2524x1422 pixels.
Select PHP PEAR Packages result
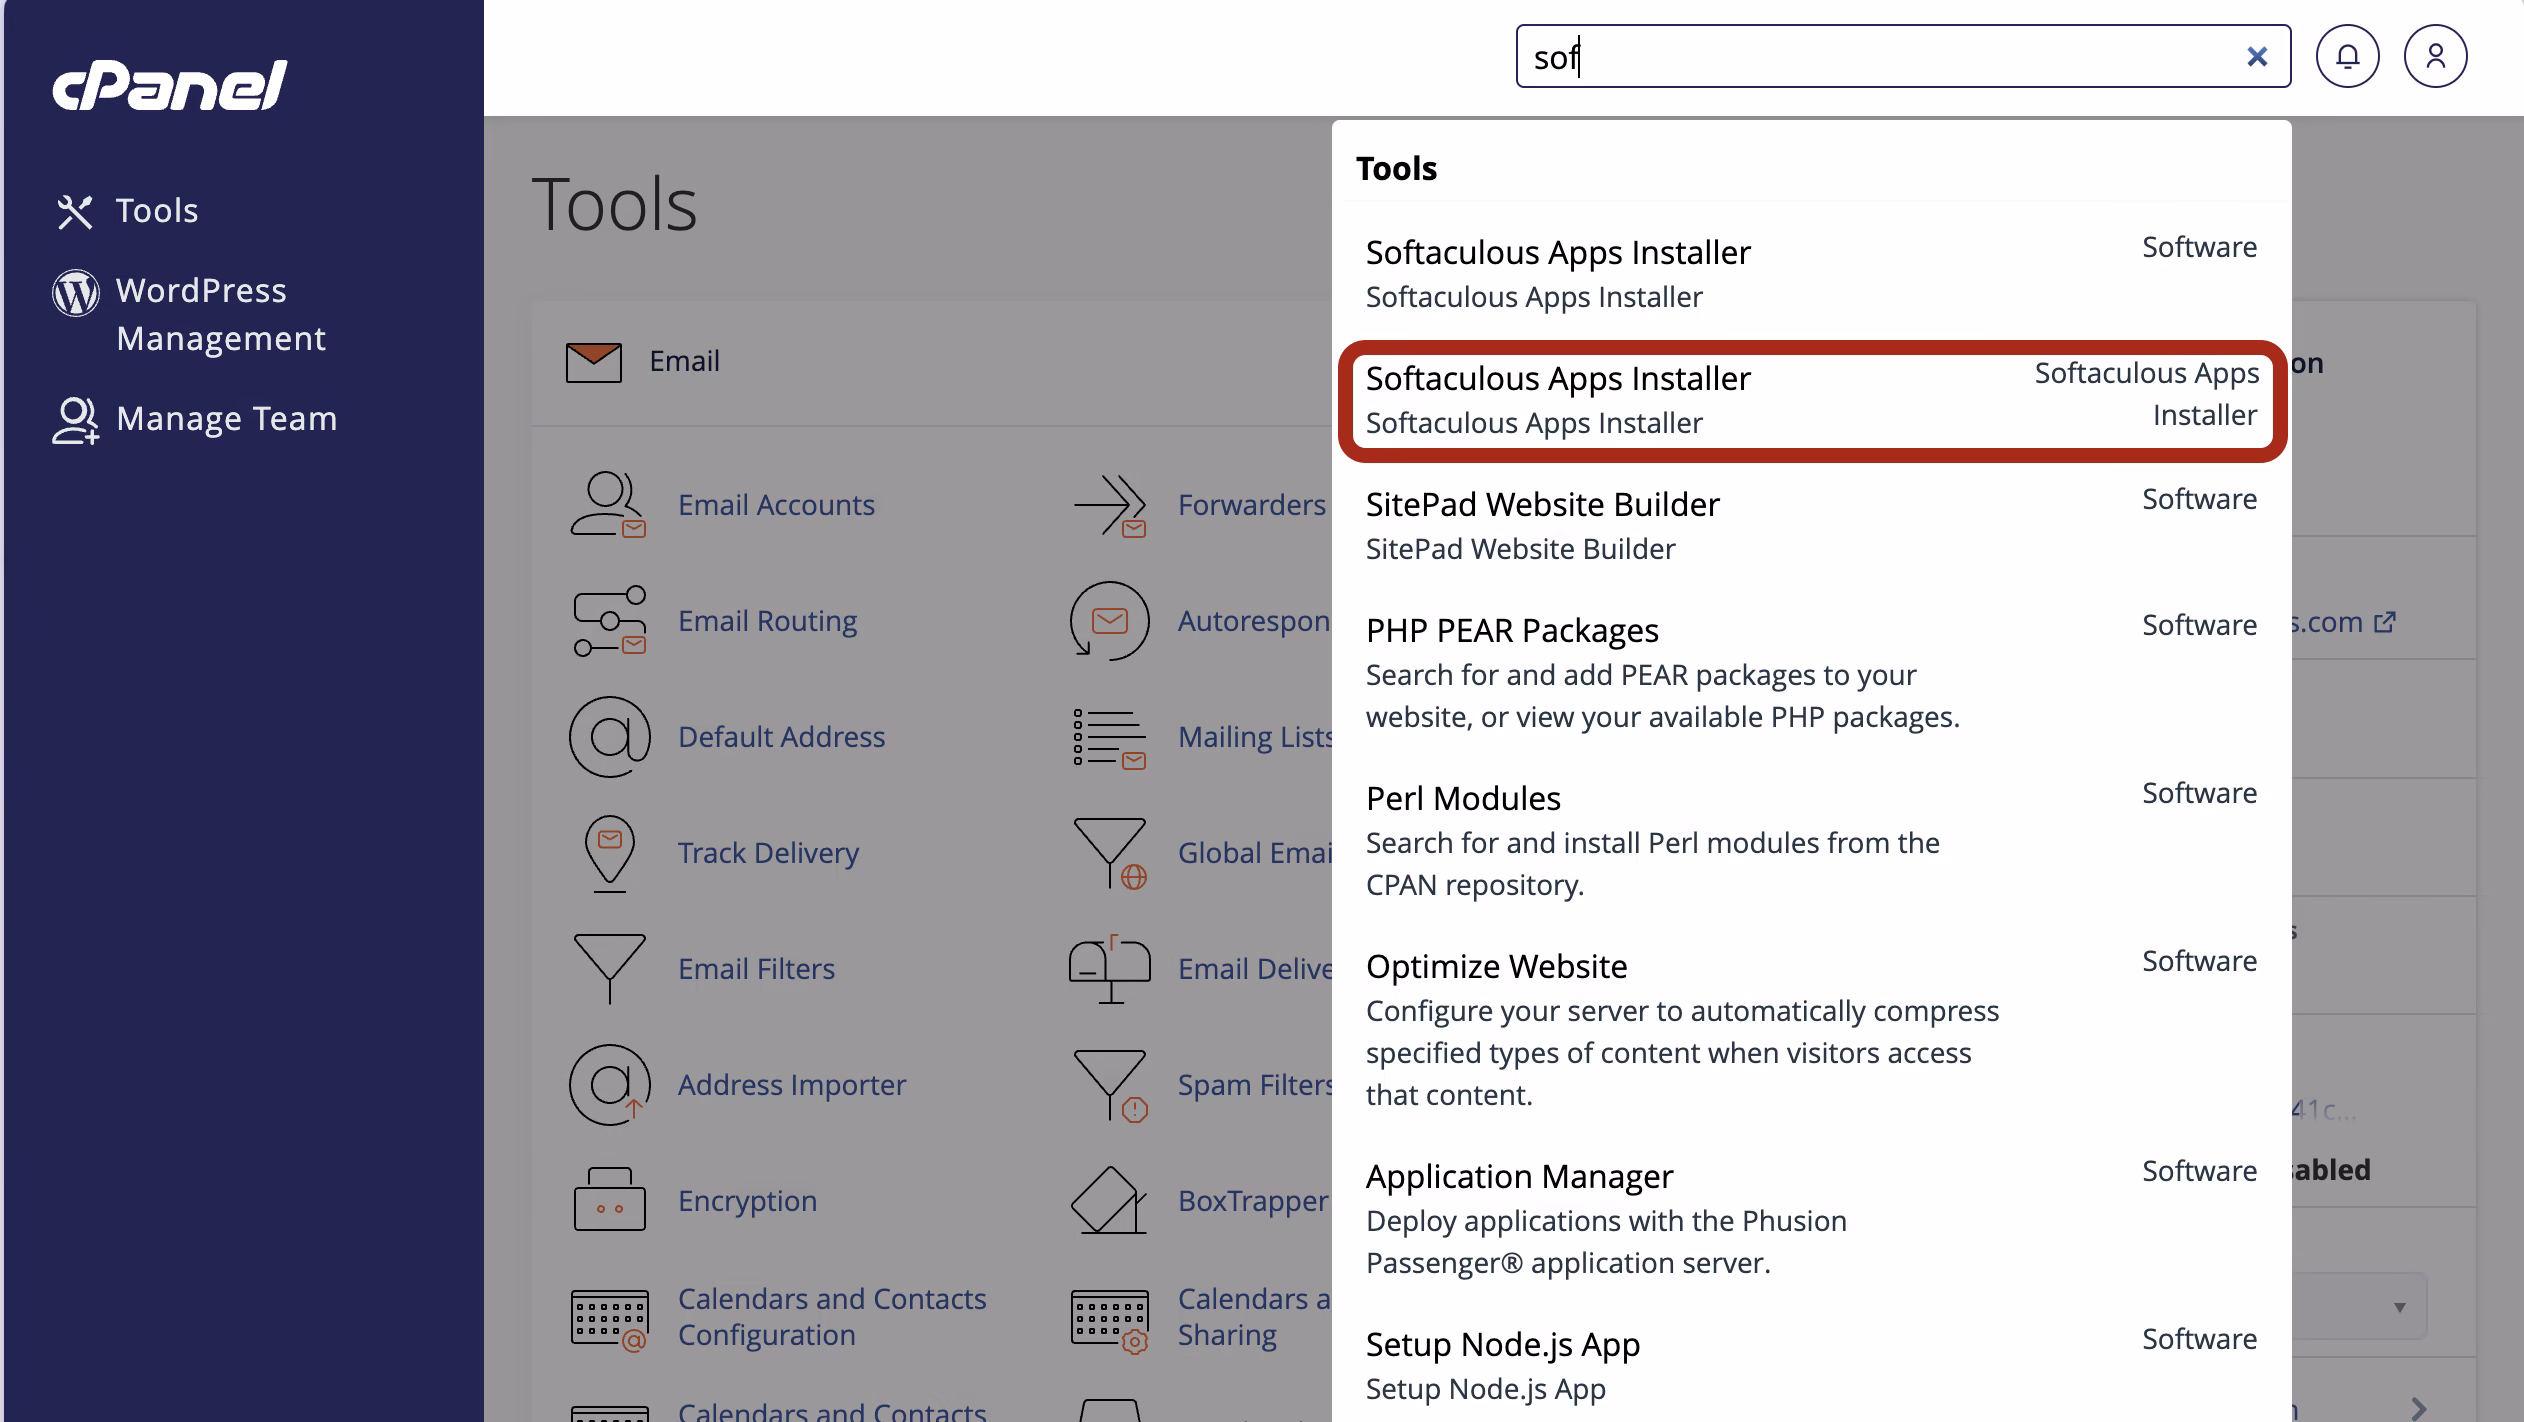click(1811, 672)
